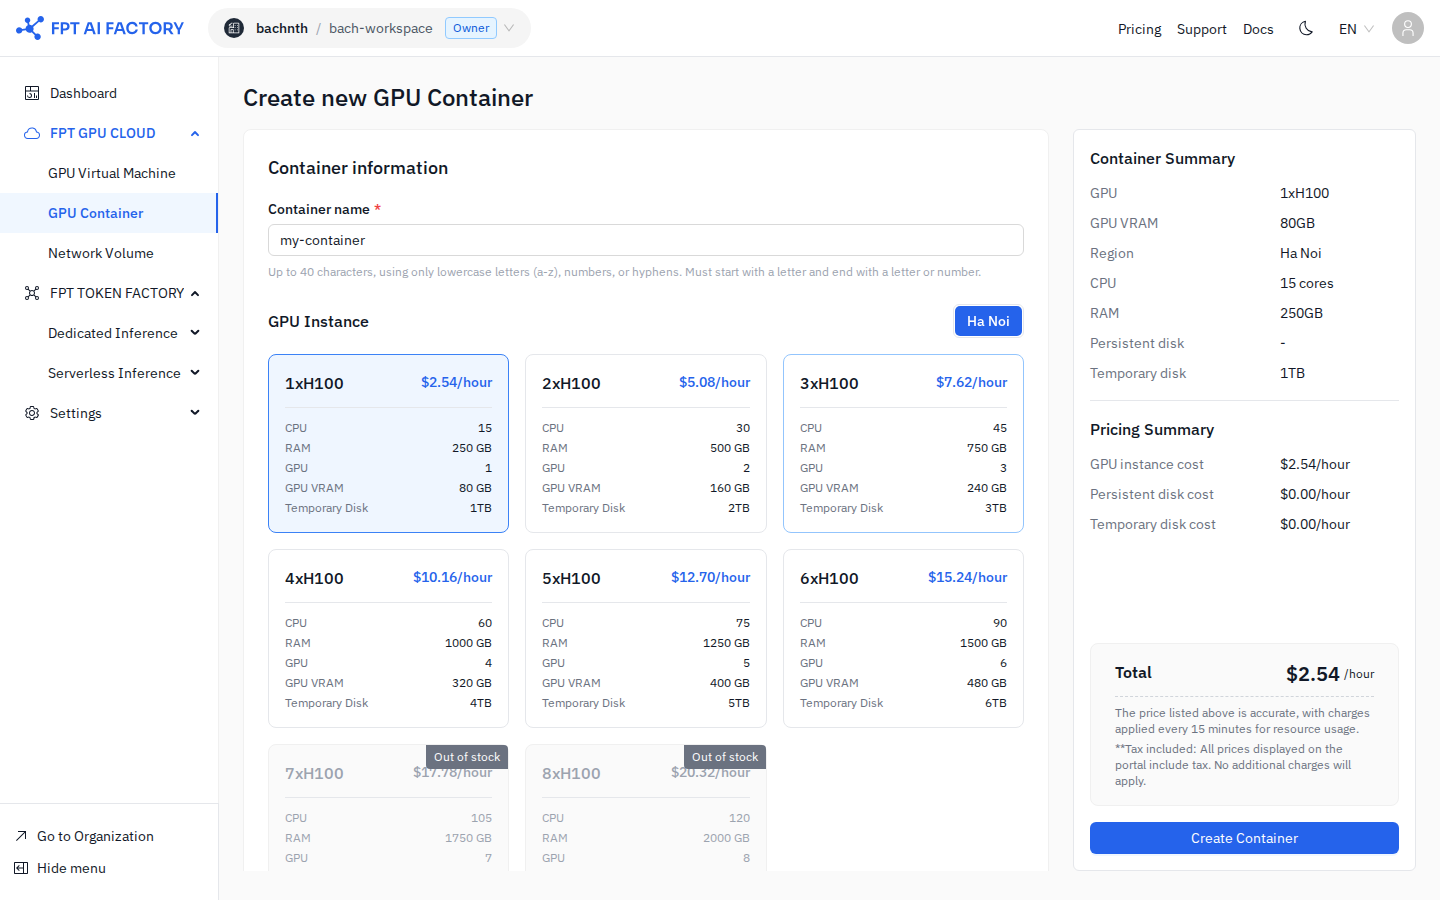
Task: Expand the Serverless Inference submenu
Action: [x=195, y=373]
